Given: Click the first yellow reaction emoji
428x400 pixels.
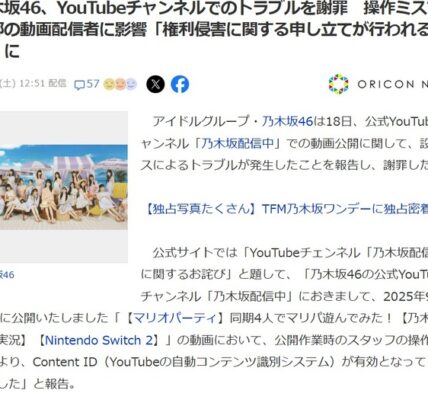Looking at the screenshot, I should (x=109, y=84).
